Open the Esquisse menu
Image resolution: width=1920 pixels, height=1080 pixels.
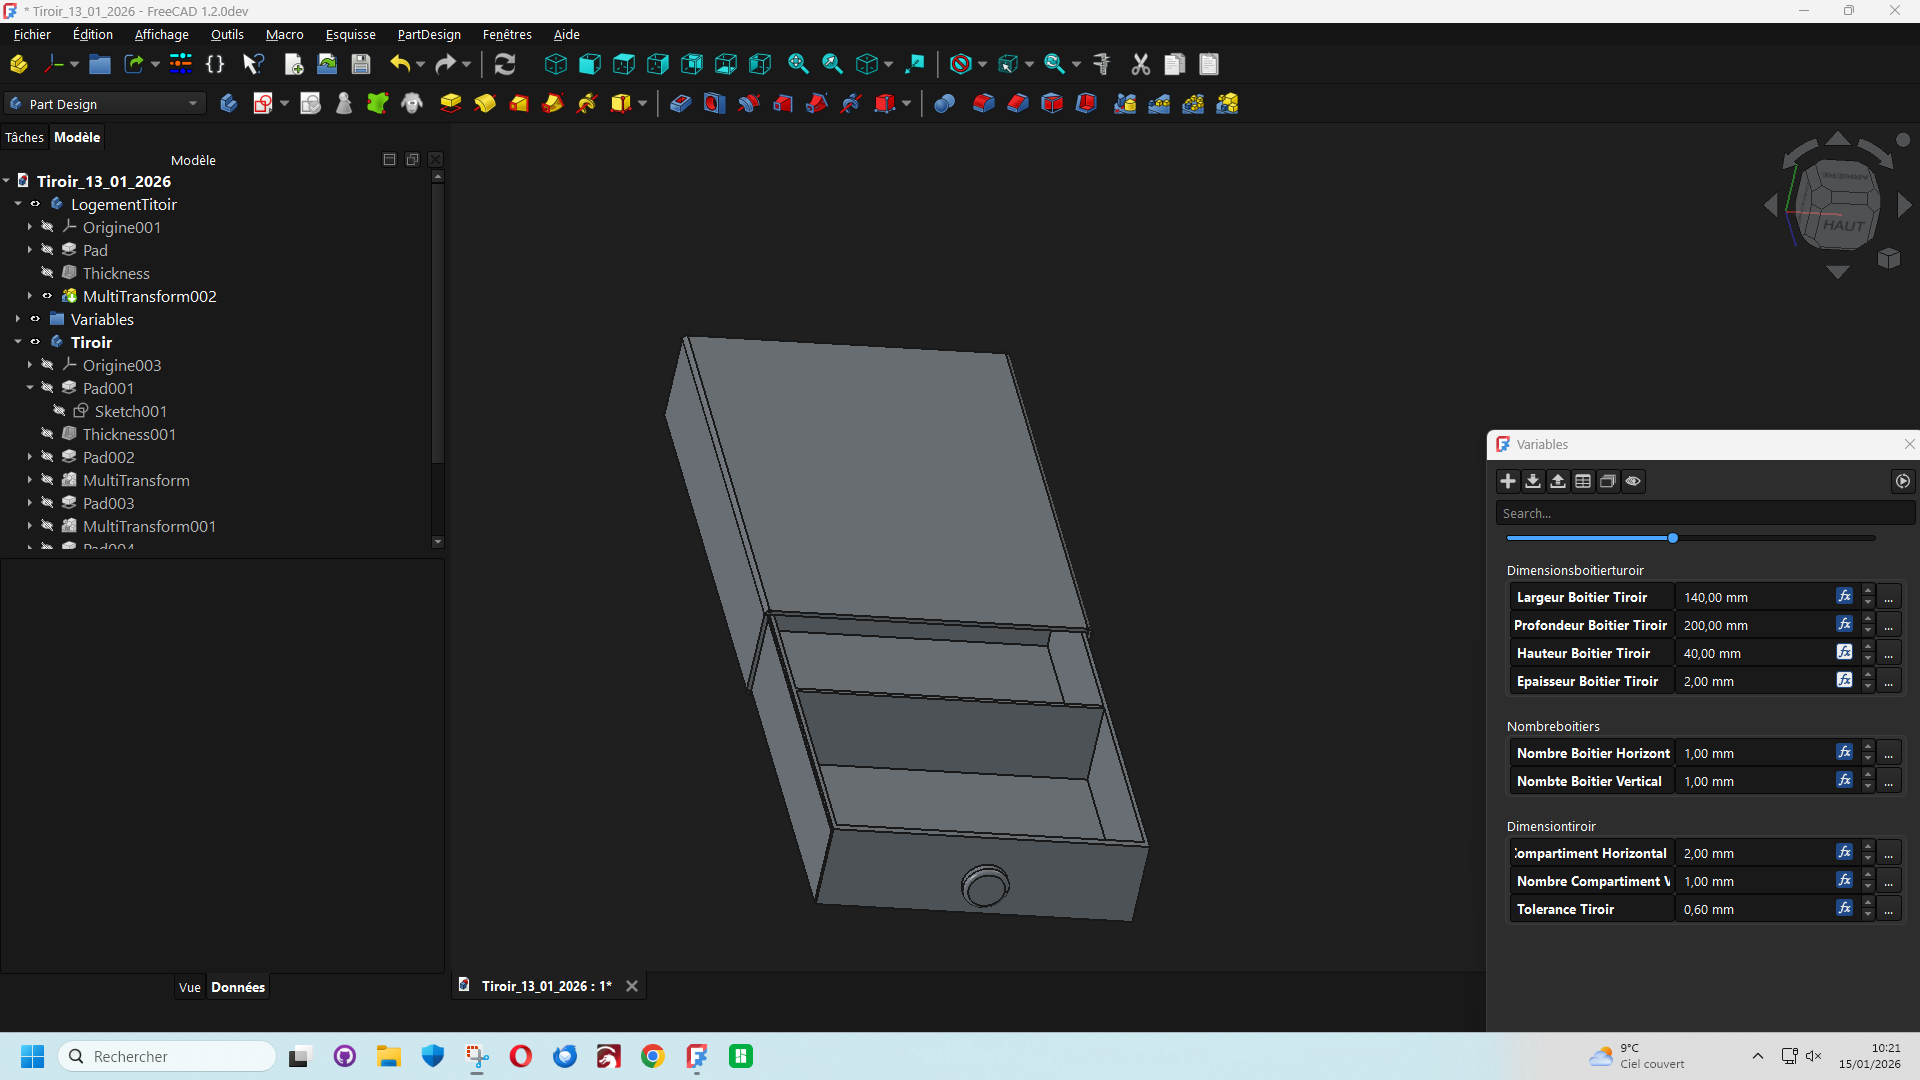click(x=350, y=35)
